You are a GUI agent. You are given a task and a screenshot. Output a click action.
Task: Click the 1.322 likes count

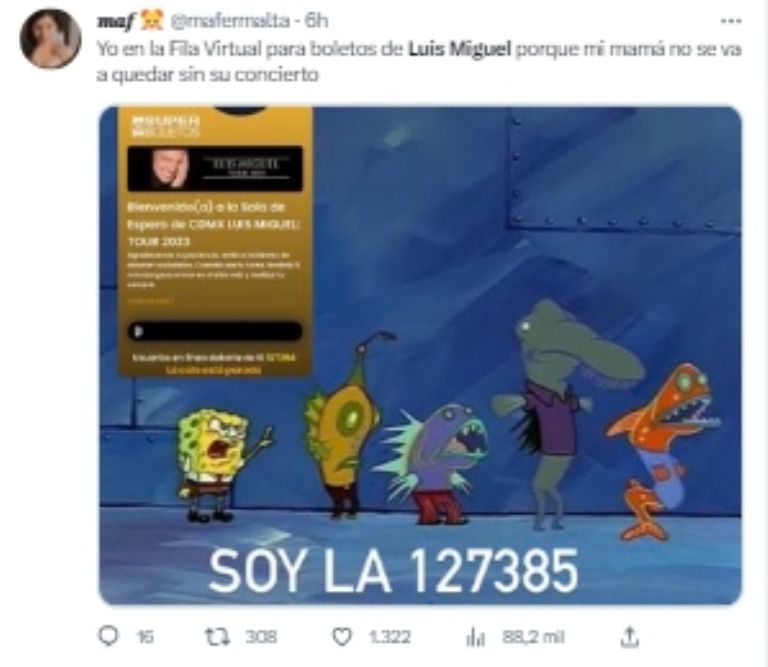(x=389, y=637)
